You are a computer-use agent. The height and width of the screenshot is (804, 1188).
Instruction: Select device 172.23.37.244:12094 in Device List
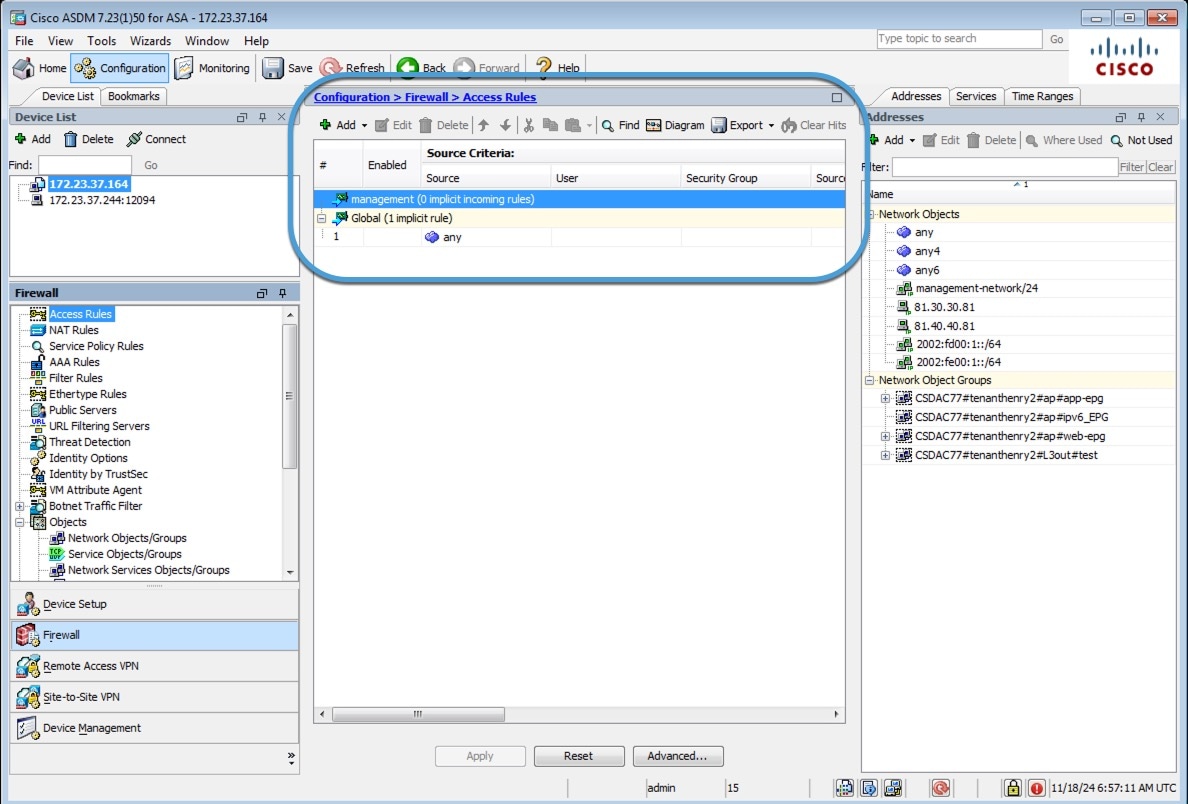tap(102, 201)
